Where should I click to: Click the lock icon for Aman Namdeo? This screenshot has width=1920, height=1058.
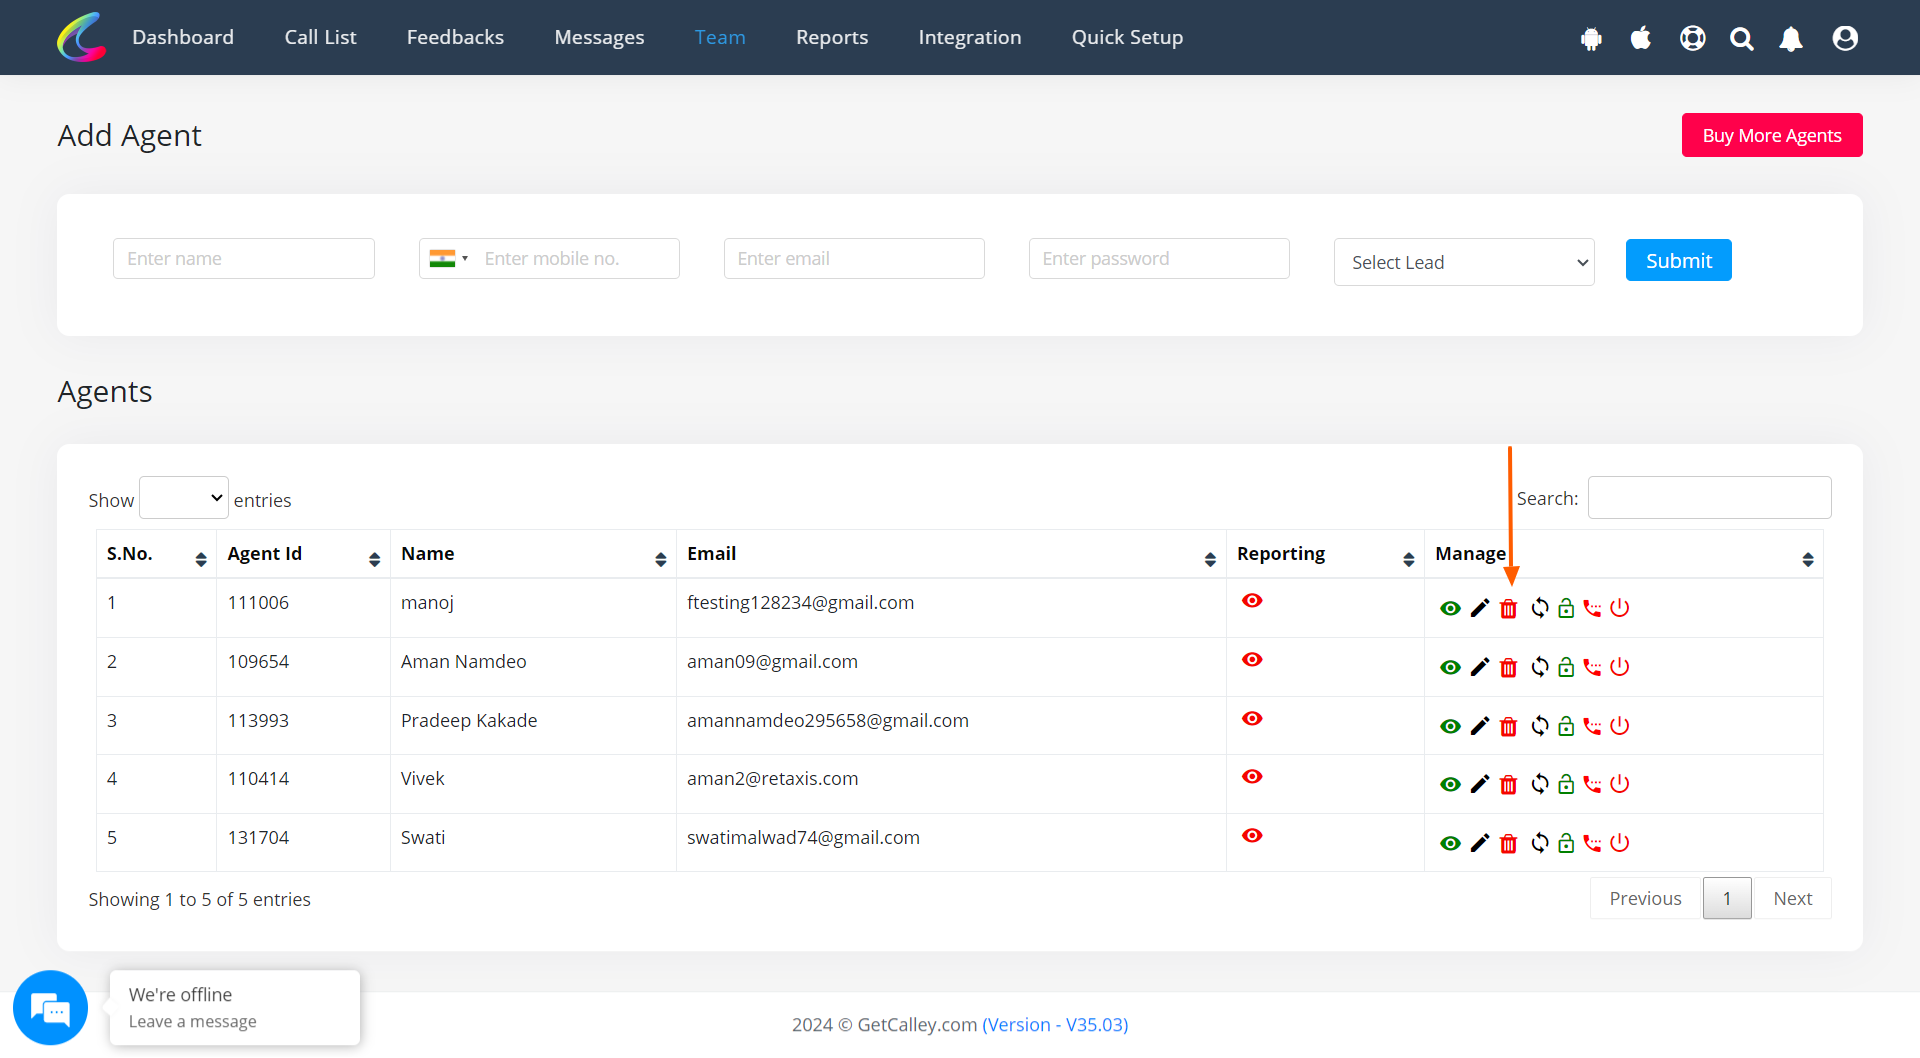tap(1566, 667)
